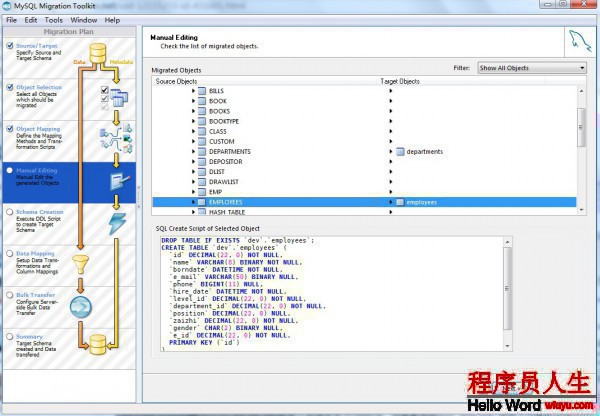
Task: Click the Summary target database icon
Action: coord(98,344)
